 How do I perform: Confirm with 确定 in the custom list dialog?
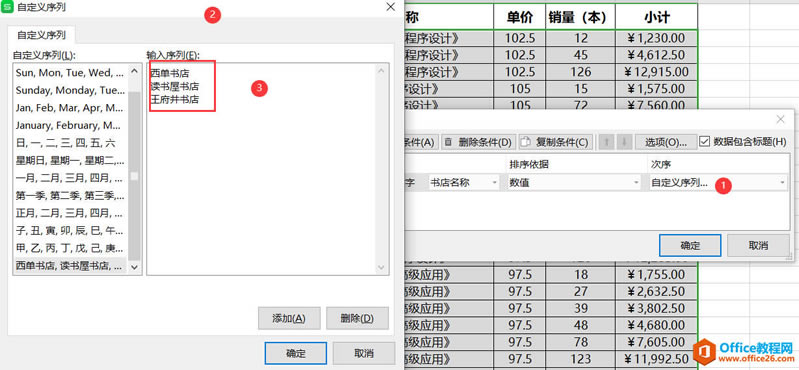pos(296,353)
